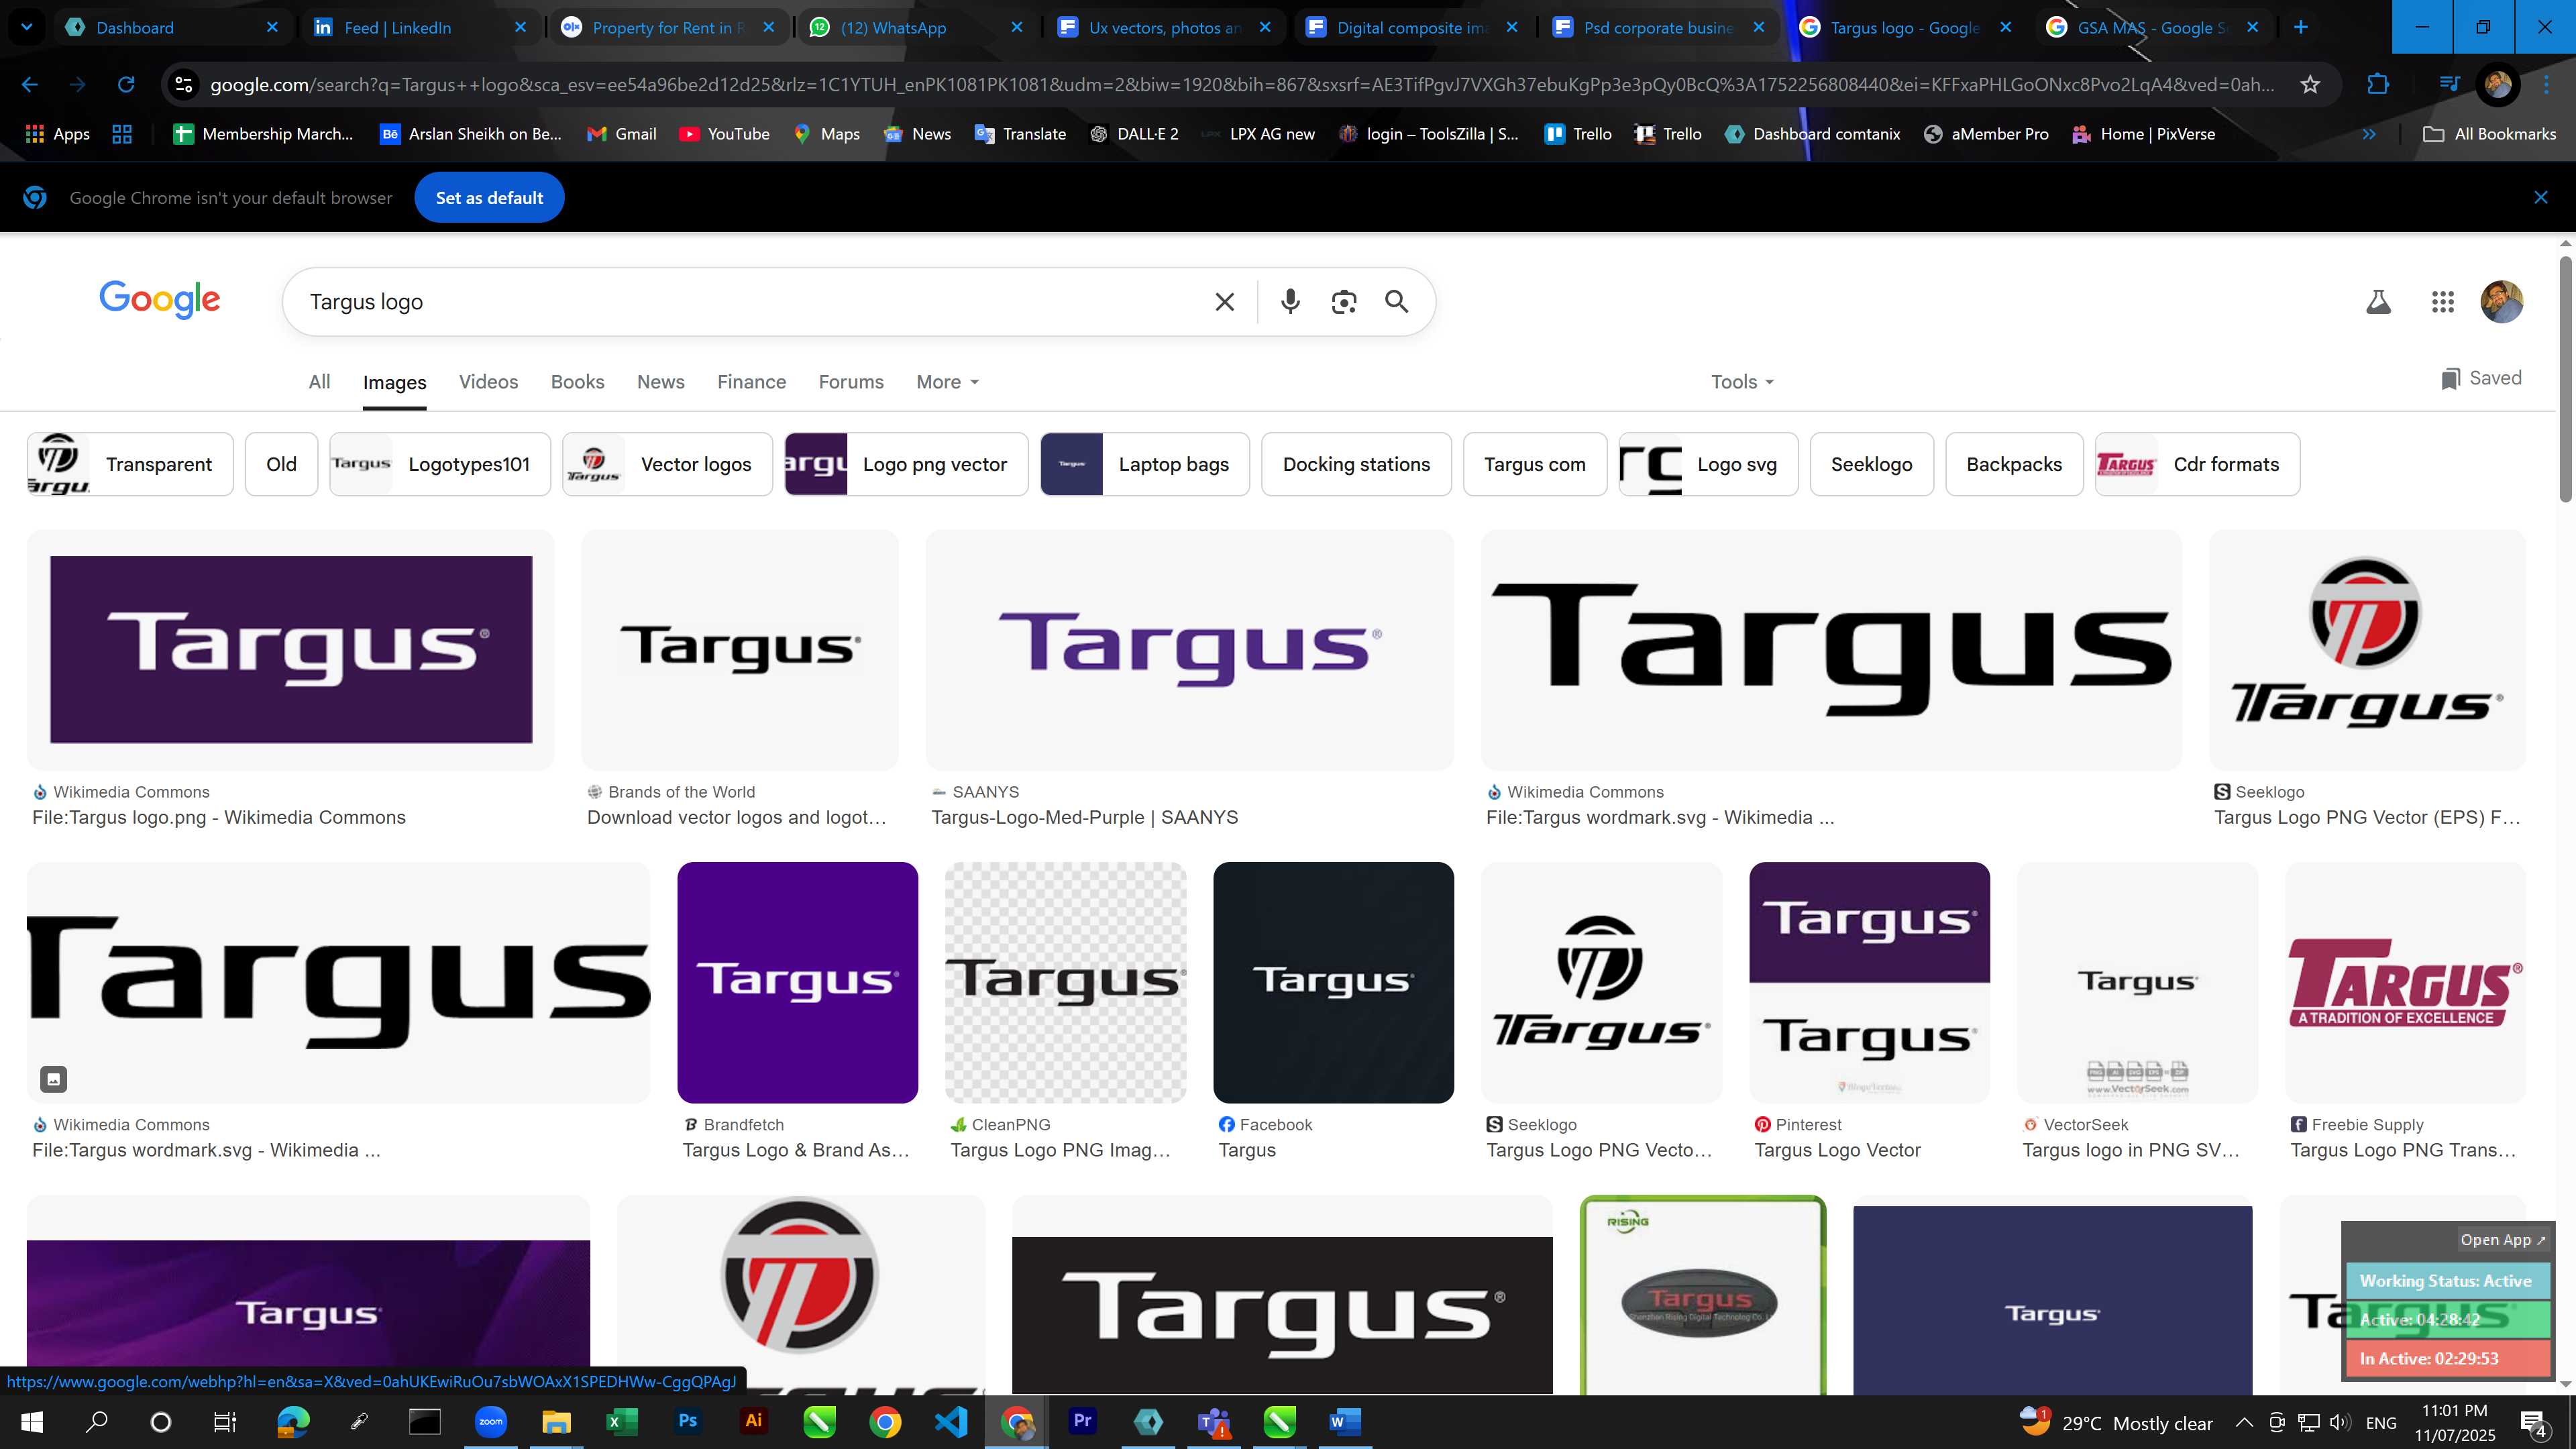
Task: Switch to the All results tab
Action: pyautogui.click(x=319, y=382)
